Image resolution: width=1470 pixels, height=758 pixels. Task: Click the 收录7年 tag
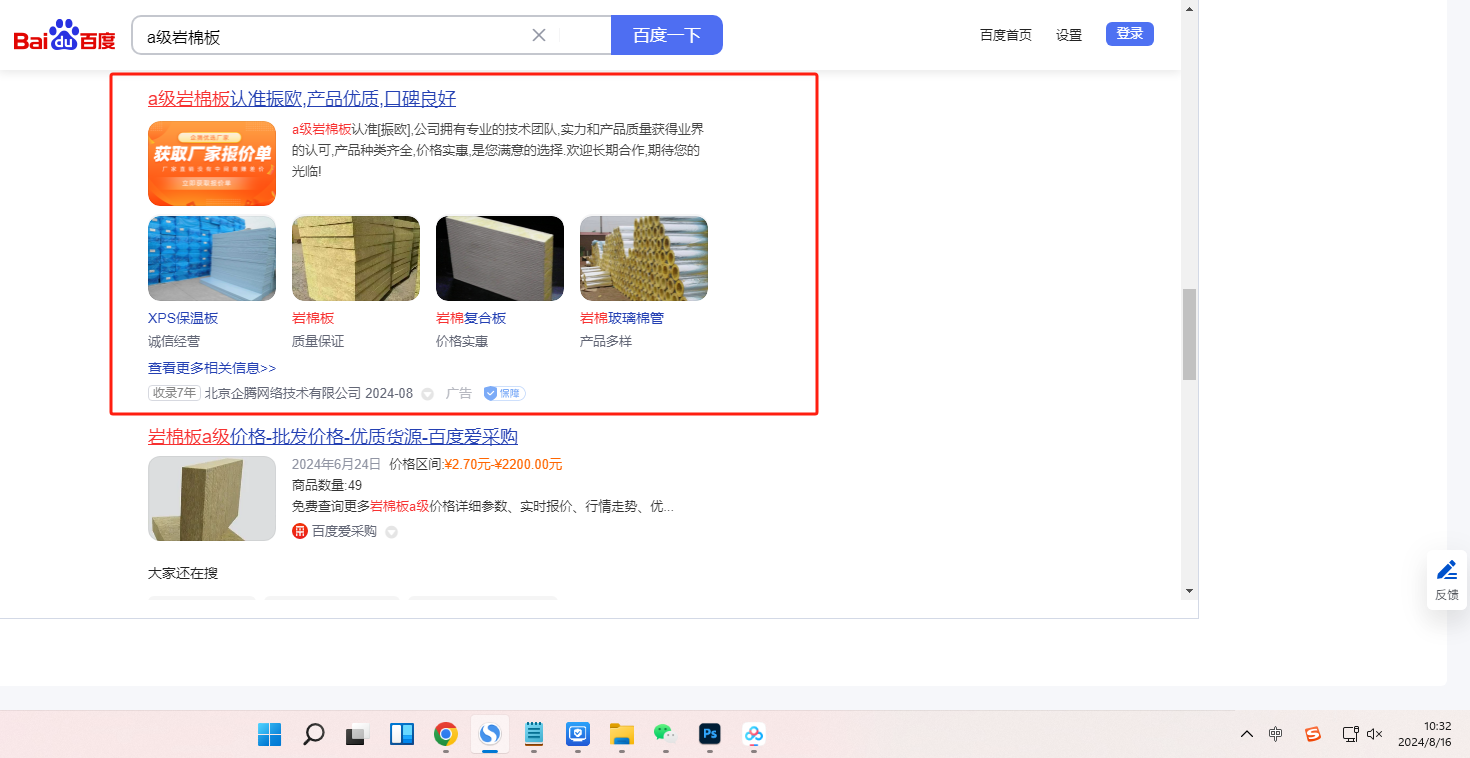tap(174, 394)
